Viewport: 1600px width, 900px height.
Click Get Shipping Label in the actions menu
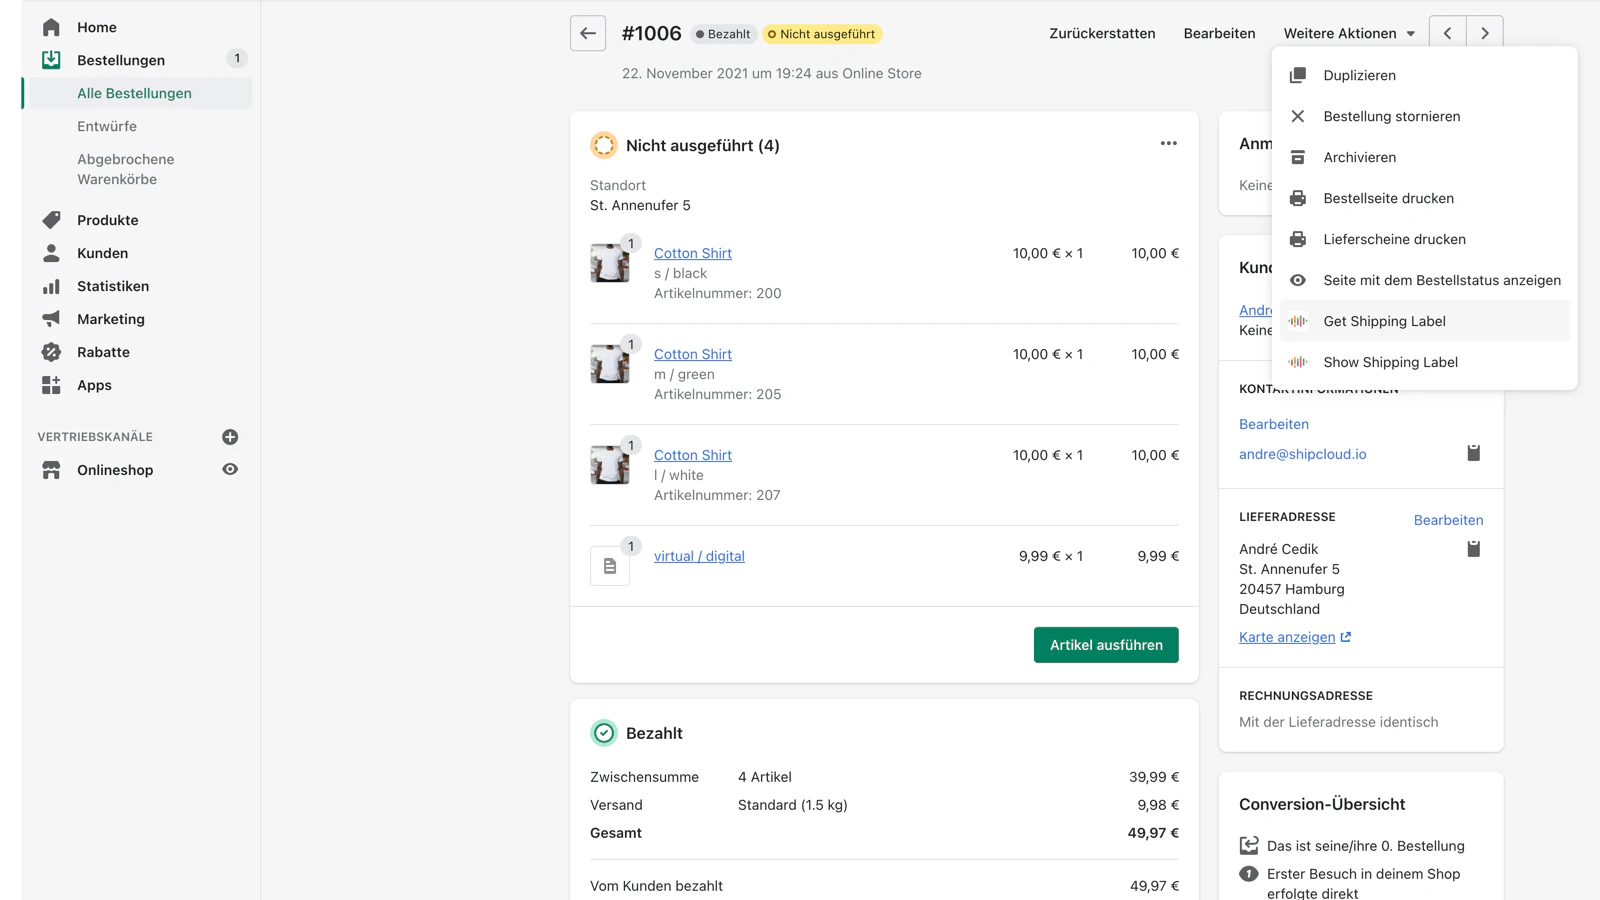pos(1384,321)
